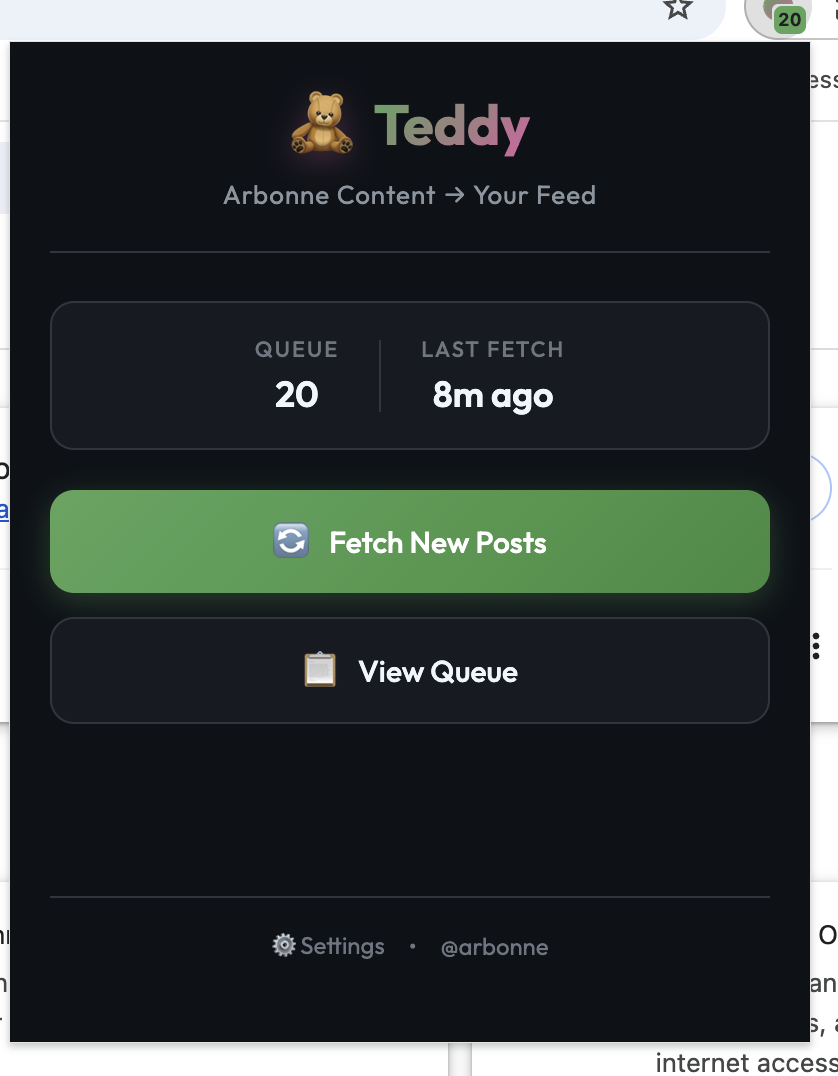Click the LAST FETCH label
The height and width of the screenshot is (1076, 838).
pos(493,350)
